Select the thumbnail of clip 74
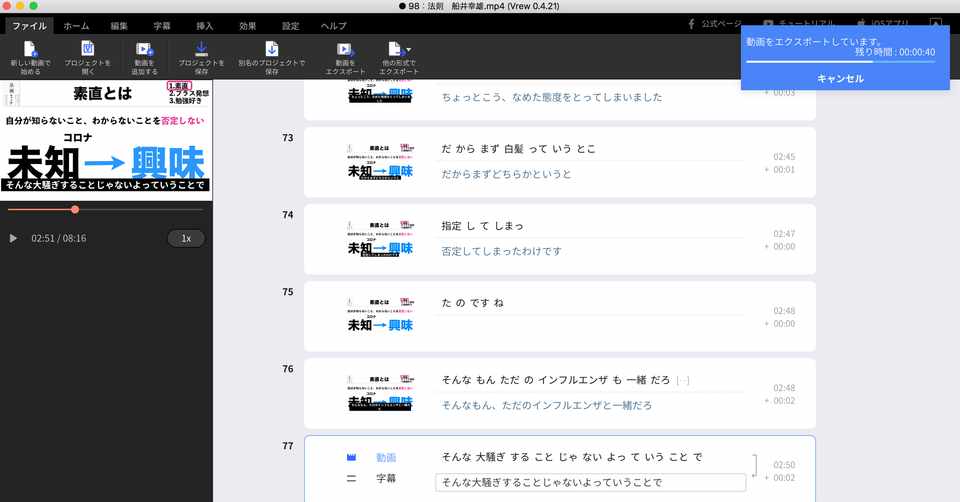Viewport: 960px width, 502px height. [380, 239]
